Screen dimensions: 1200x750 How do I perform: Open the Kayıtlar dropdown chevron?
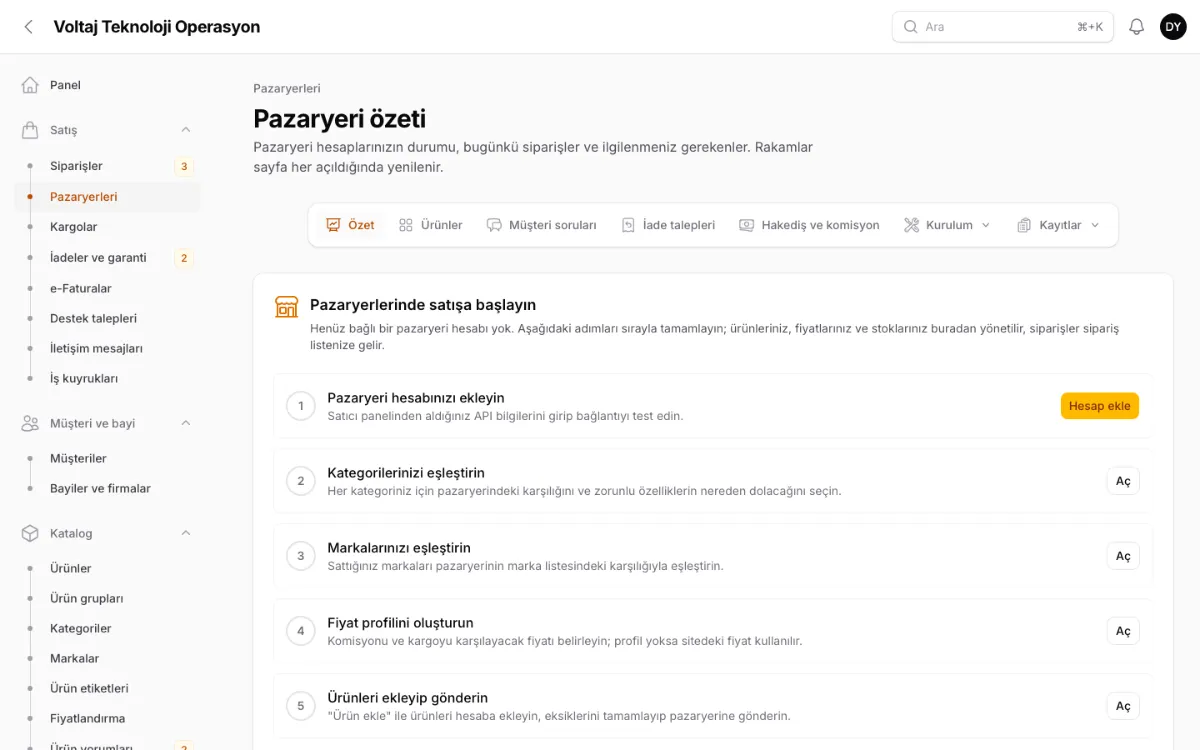(1094, 225)
